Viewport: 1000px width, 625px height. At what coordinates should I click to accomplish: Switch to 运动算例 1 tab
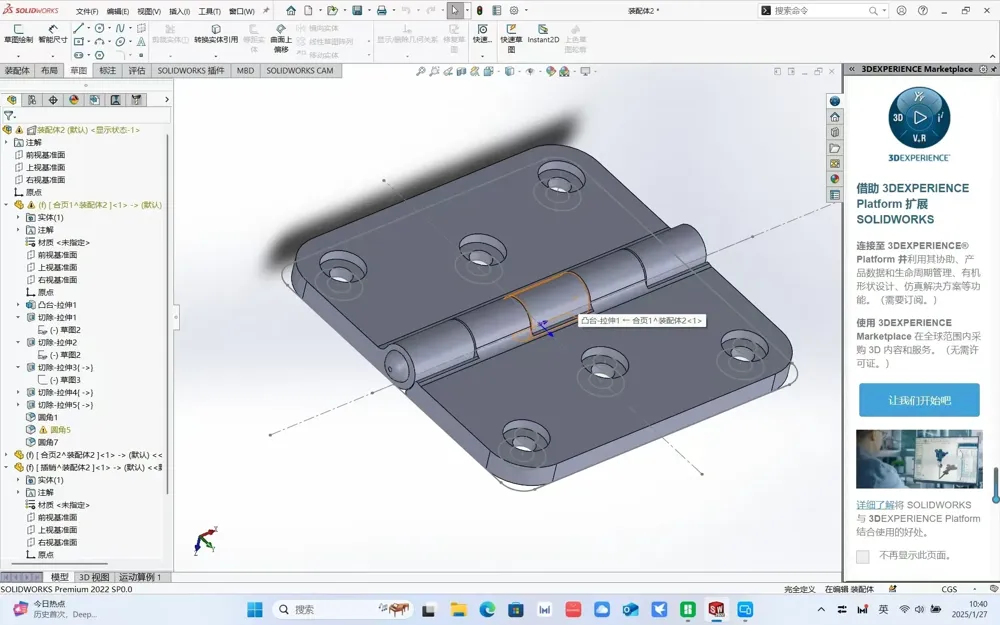click(x=140, y=577)
